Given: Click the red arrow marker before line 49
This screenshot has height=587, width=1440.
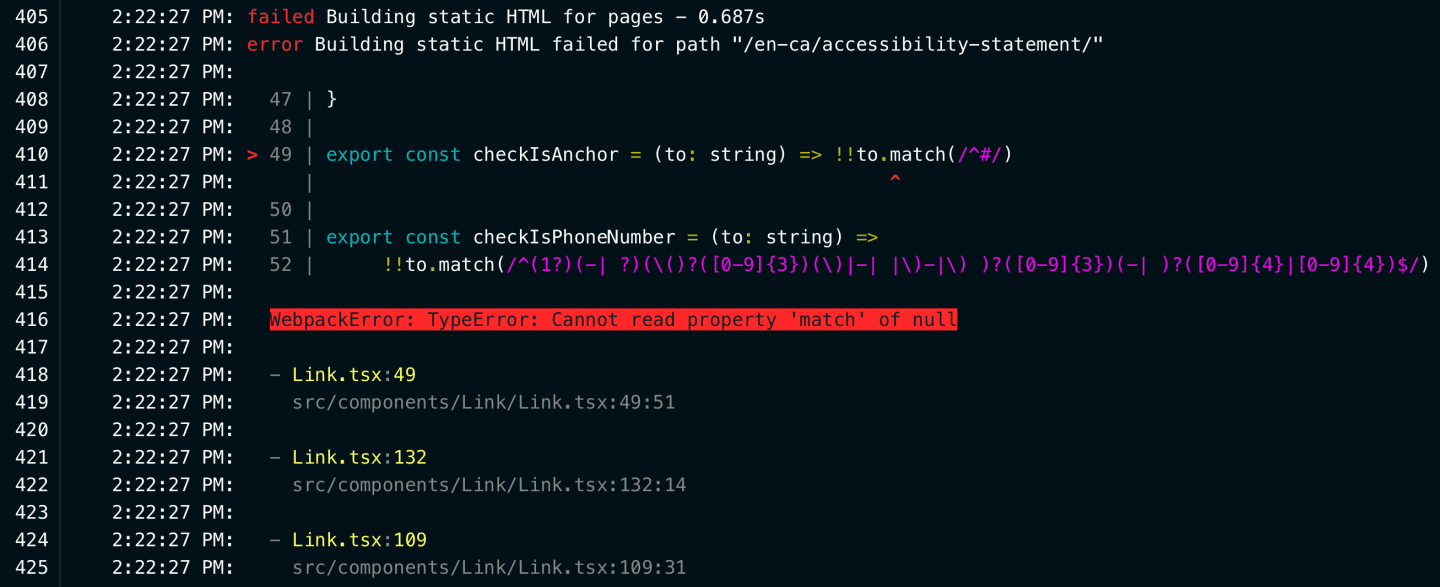Looking at the screenshot, I should click(x=253, y=155).
